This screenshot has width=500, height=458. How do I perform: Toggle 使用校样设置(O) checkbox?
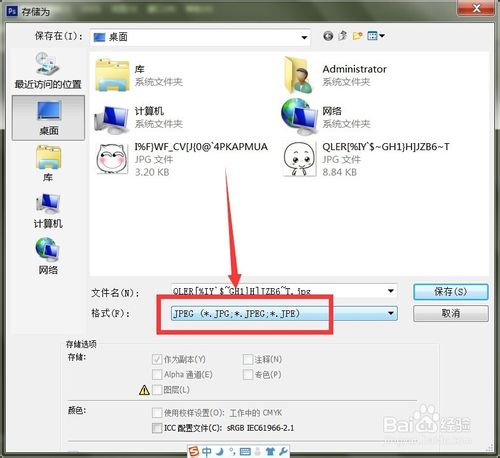tap(157, 413)
